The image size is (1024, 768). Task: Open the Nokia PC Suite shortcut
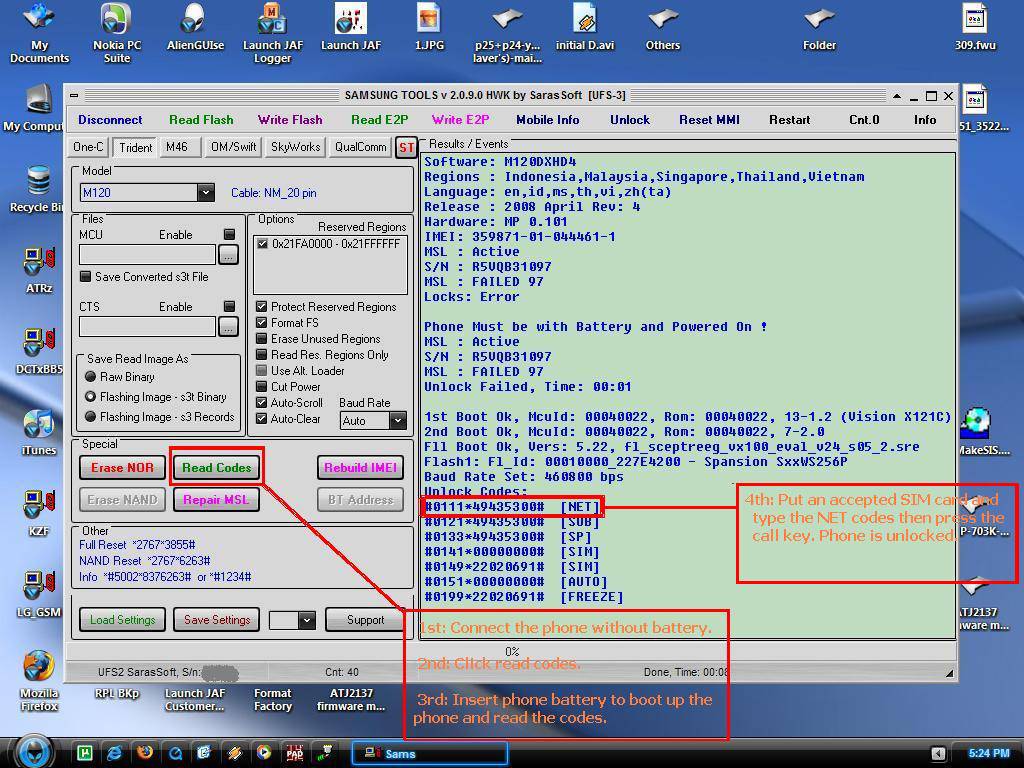(117, 33)
